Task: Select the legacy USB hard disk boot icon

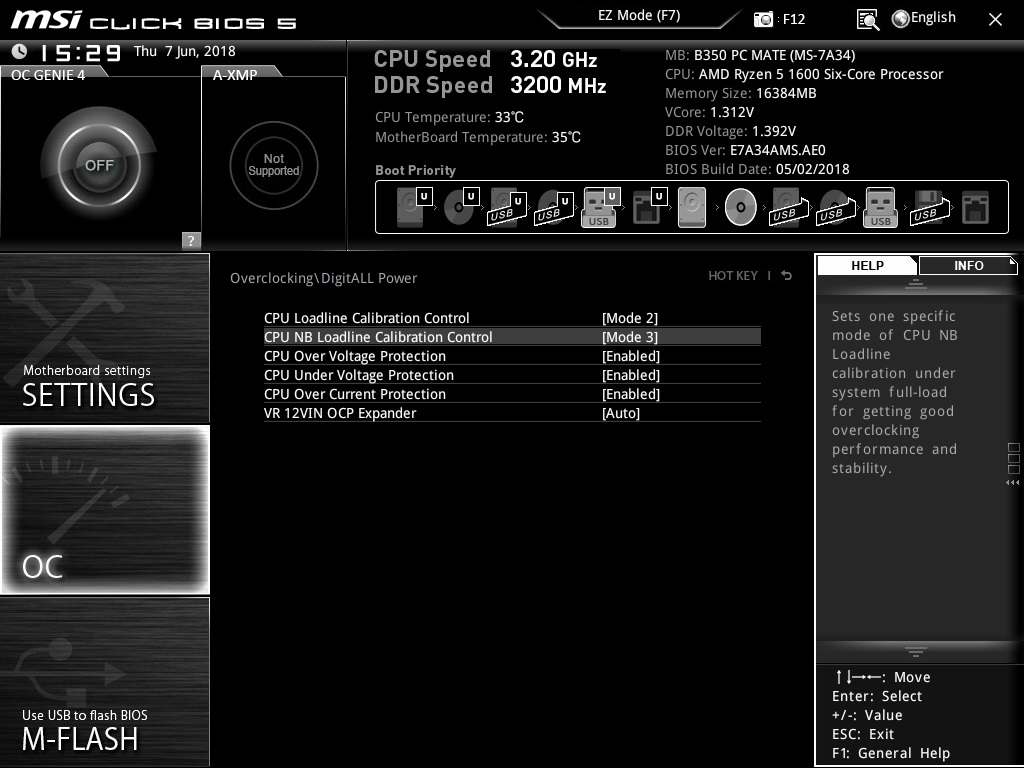Action: pos(790,208)
